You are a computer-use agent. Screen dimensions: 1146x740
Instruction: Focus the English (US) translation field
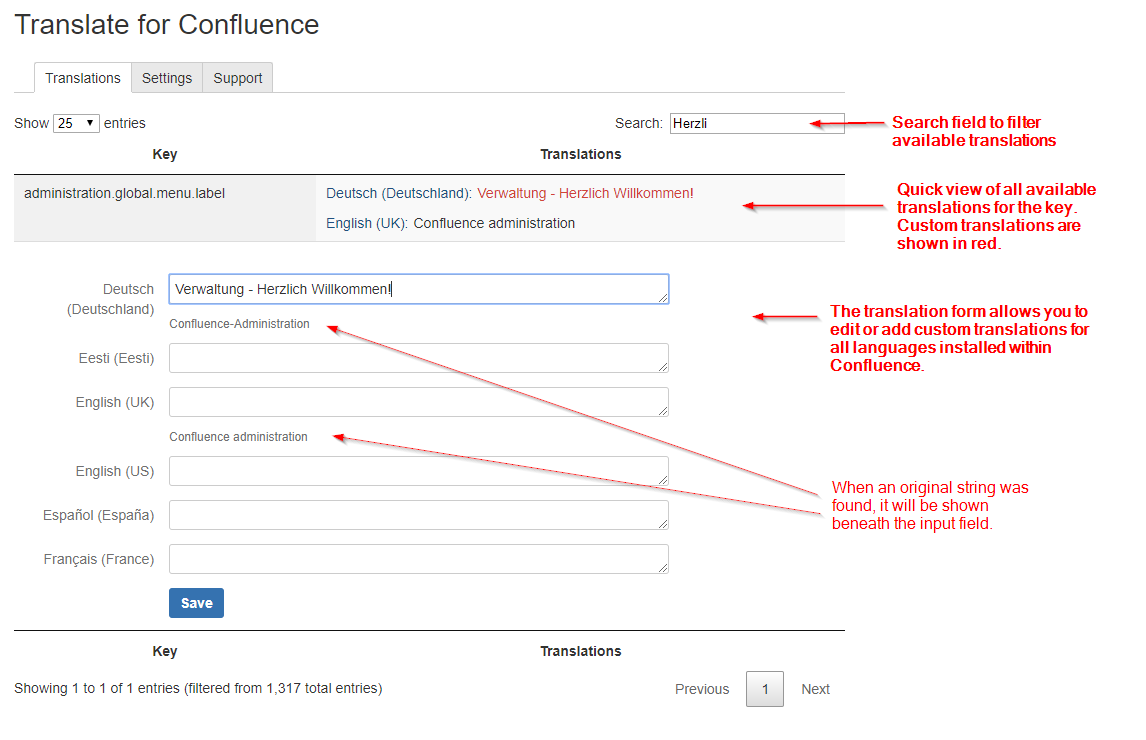[418, 471]
